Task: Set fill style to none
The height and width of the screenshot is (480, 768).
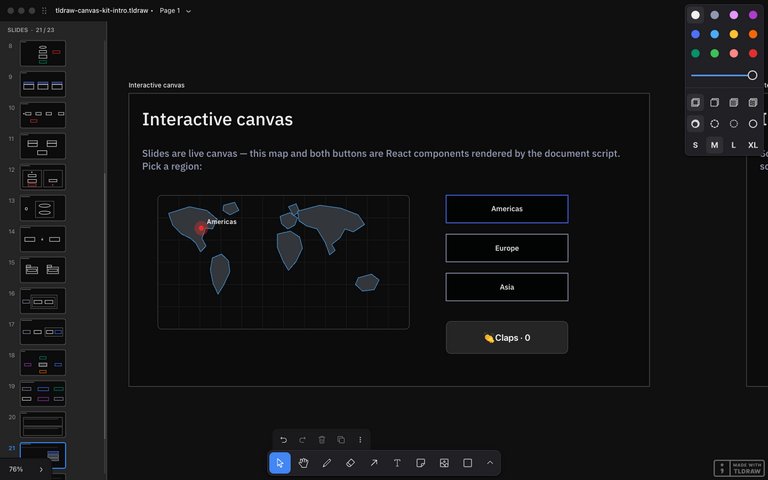Action: (x=695, y=102)
